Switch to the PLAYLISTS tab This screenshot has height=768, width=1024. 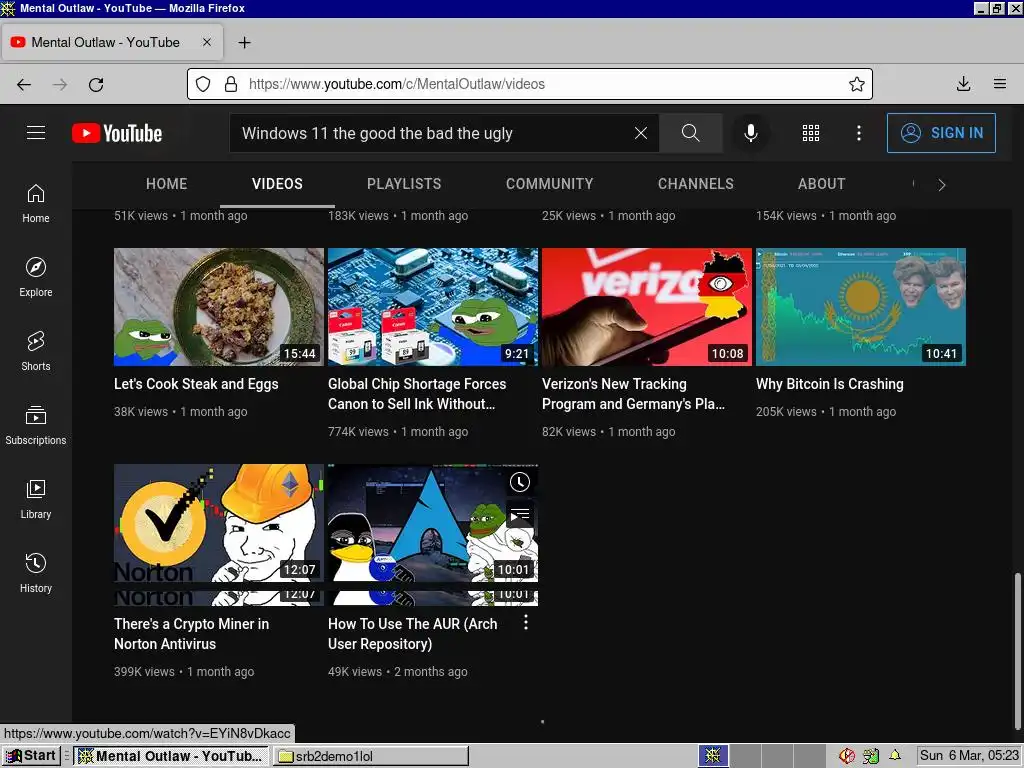coord(404,184)
